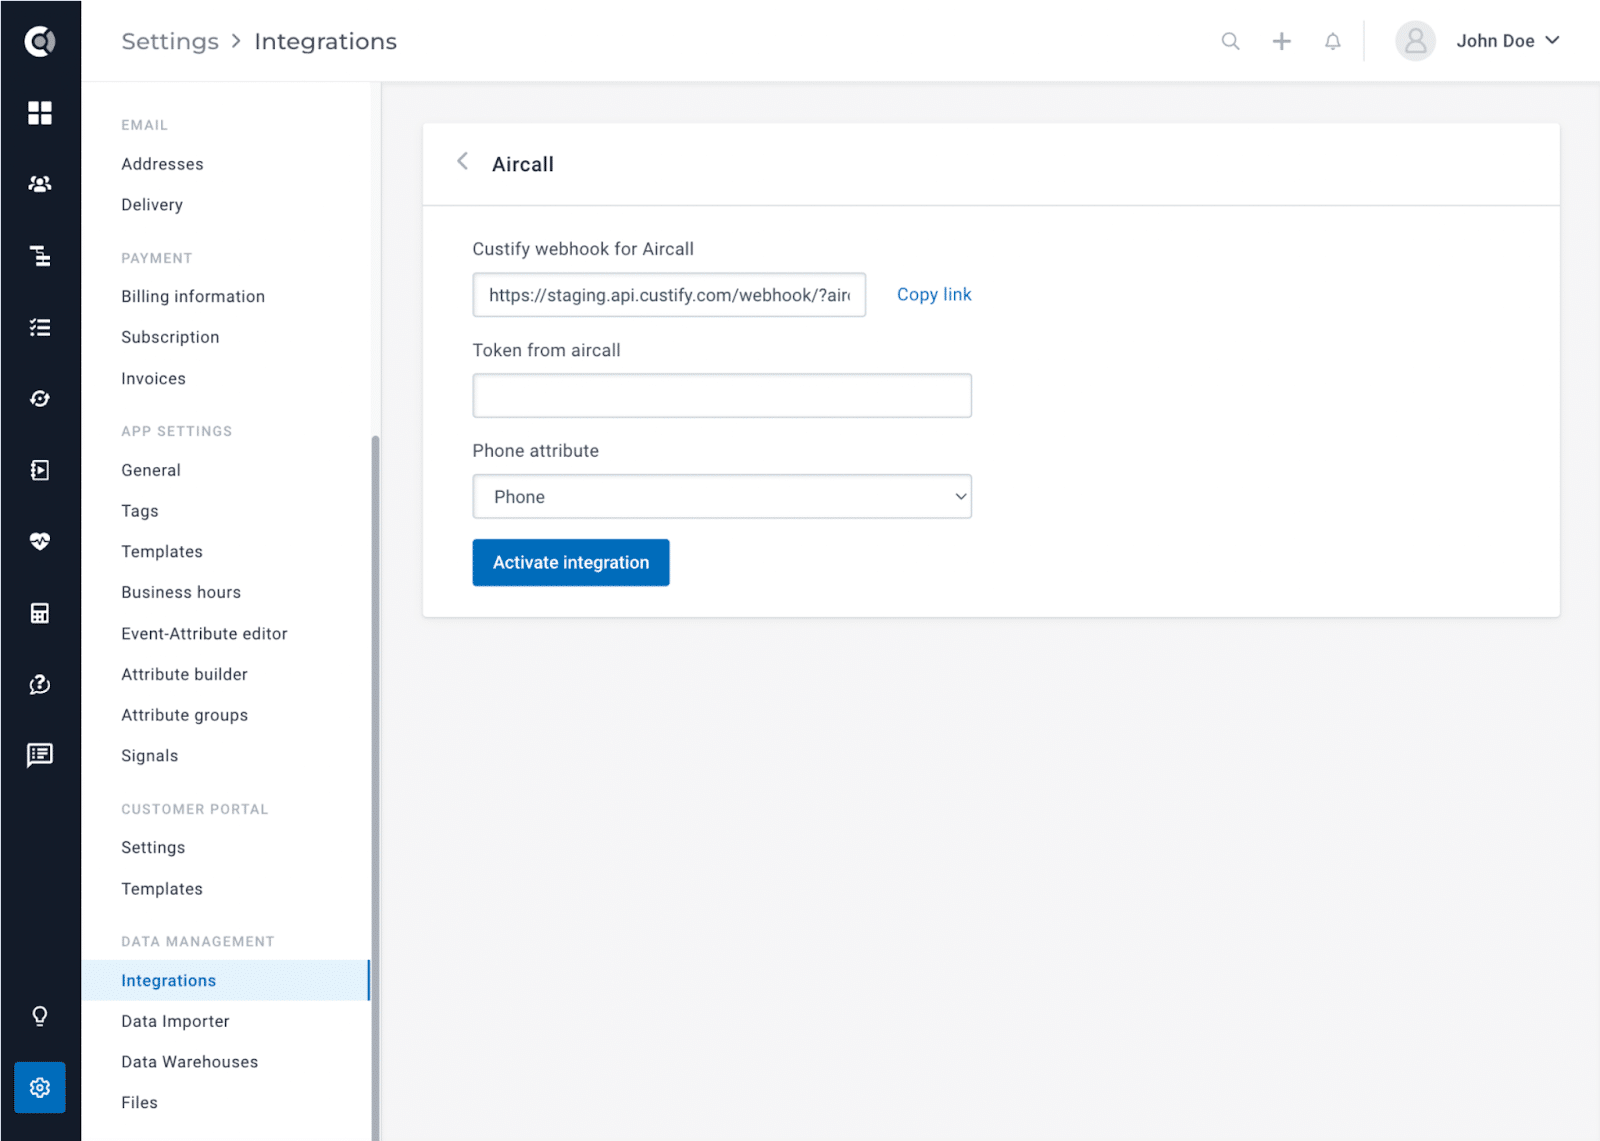Click the notifications bell icon
The height and width of the screenshot is (1141, 1600).
tap(1332, 41)
